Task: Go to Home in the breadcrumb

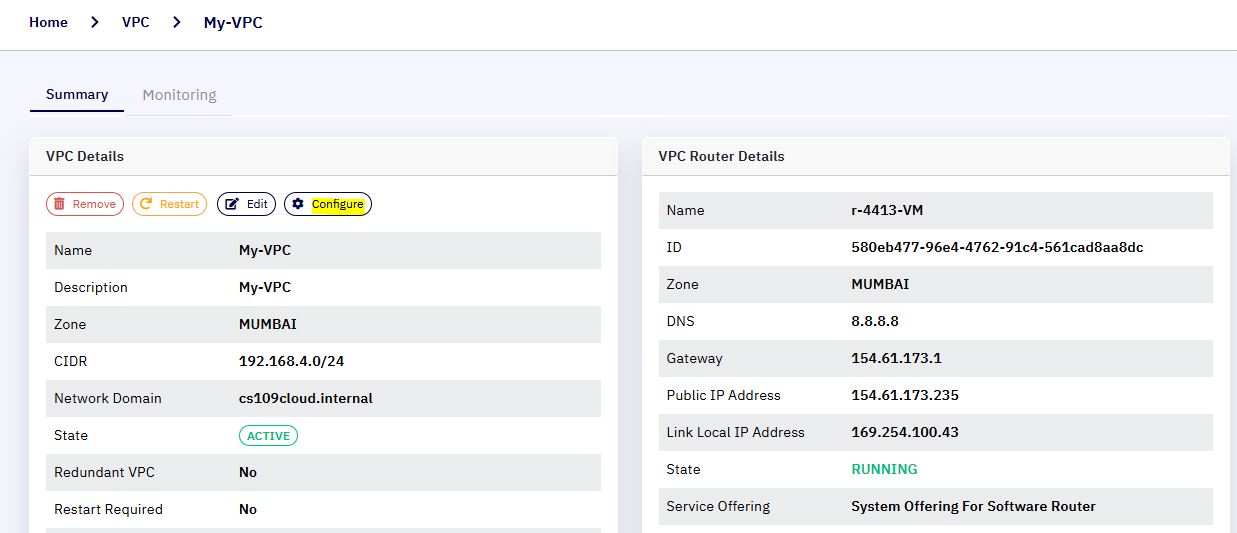Action: (x=48, y=22)
